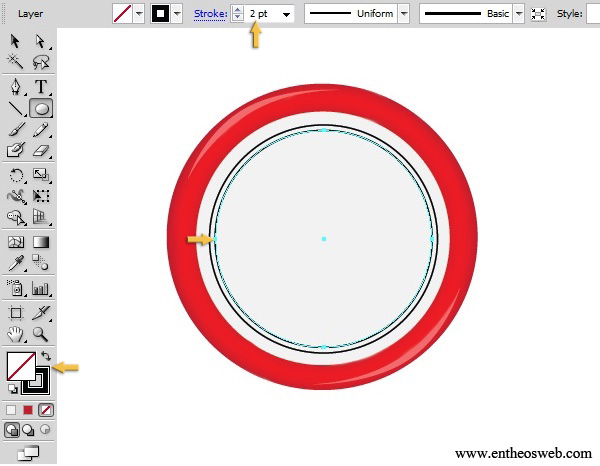Select the Eraser tool
The image size is (600, 466).
(41, 150)
